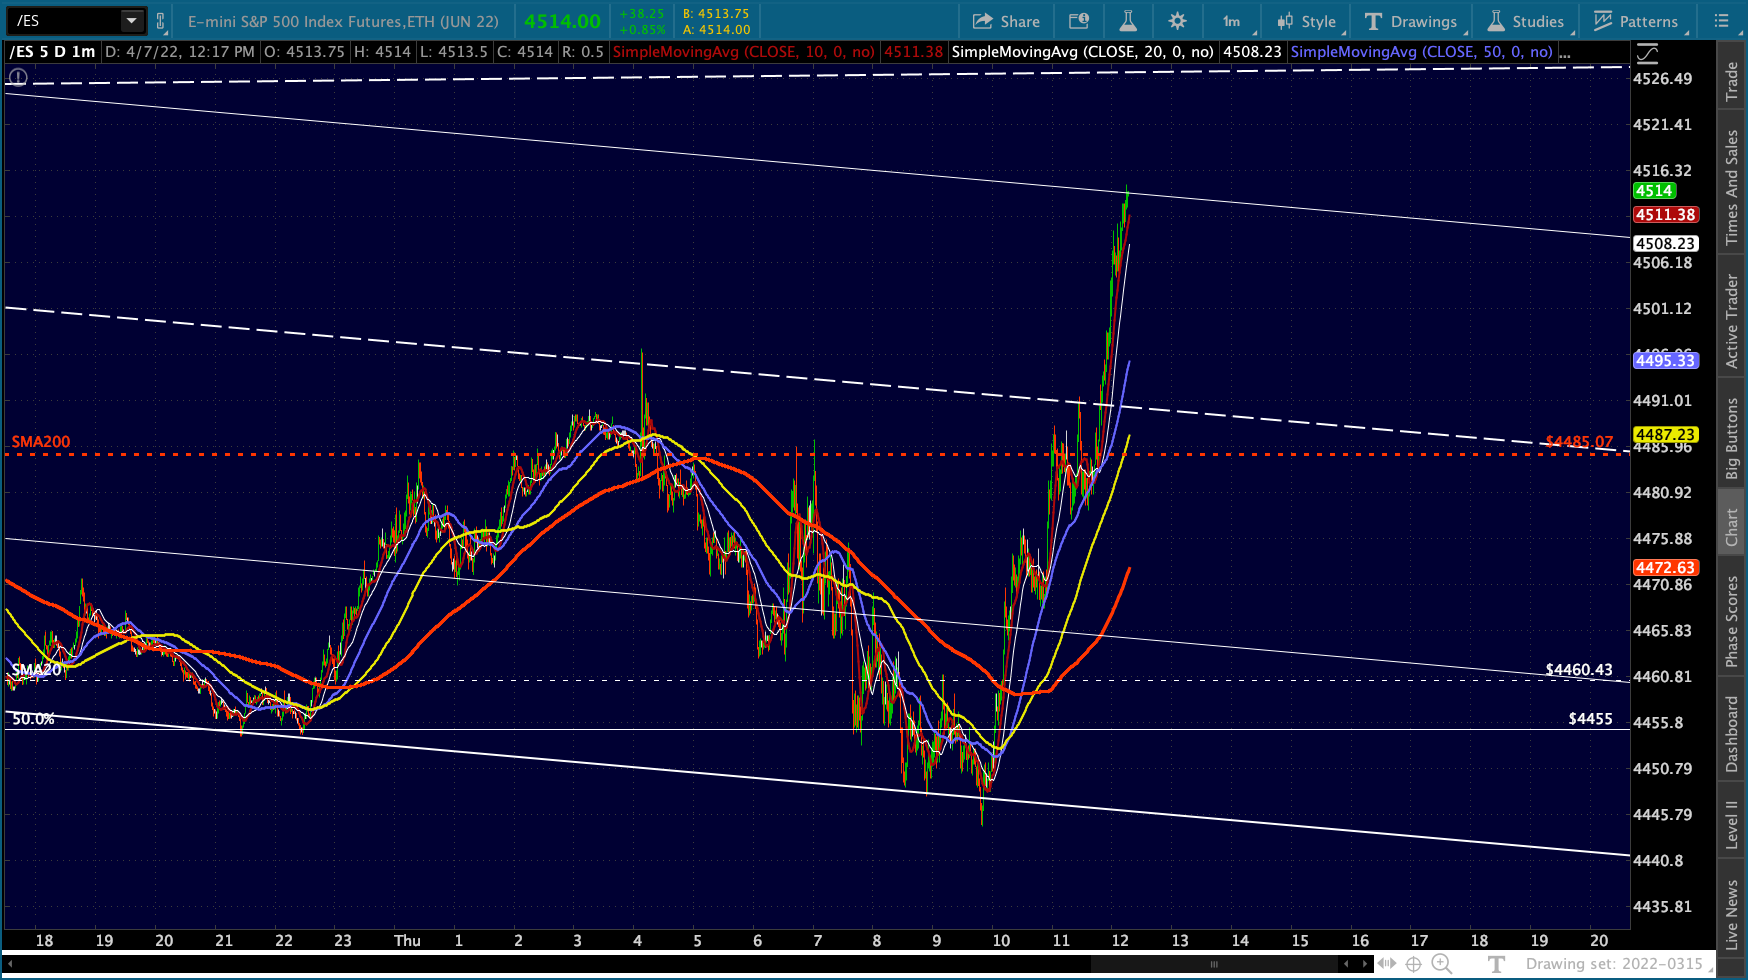Screen dimensions: 1748x980
Task: Open the Live News side tab
Action: click(1732, 914)
